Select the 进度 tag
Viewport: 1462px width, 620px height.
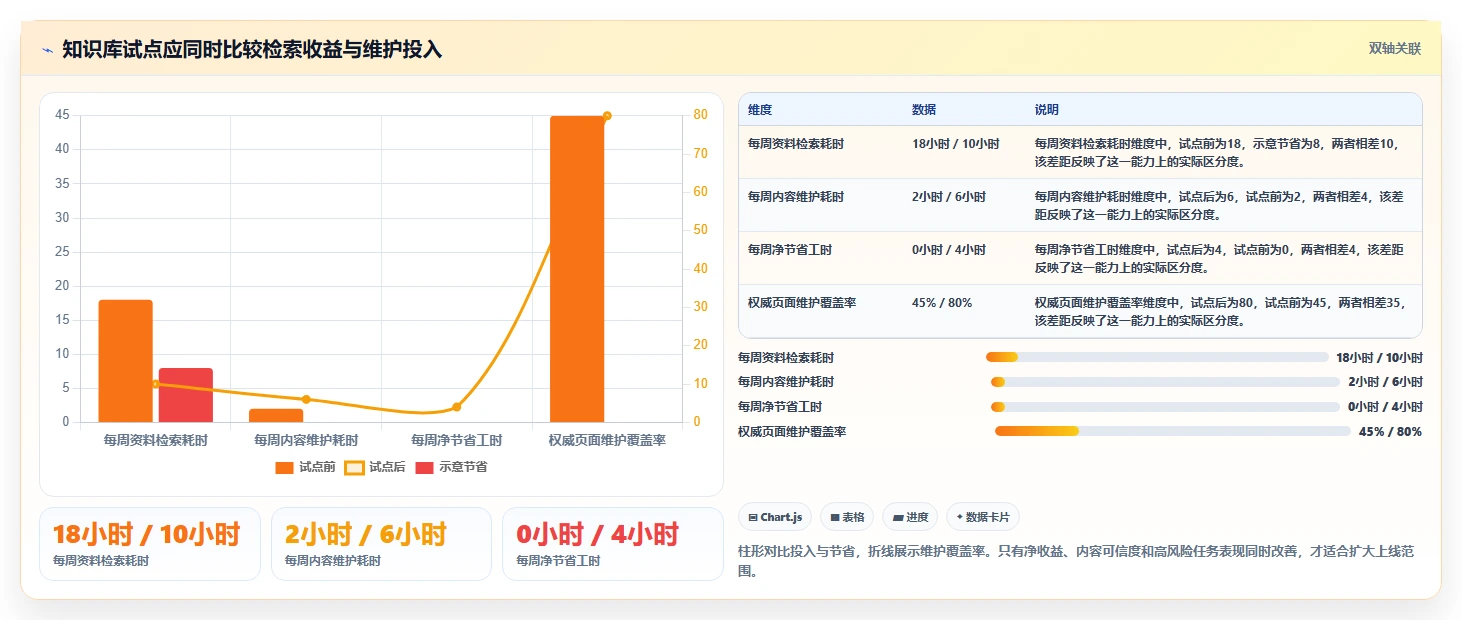pos(909,517)
